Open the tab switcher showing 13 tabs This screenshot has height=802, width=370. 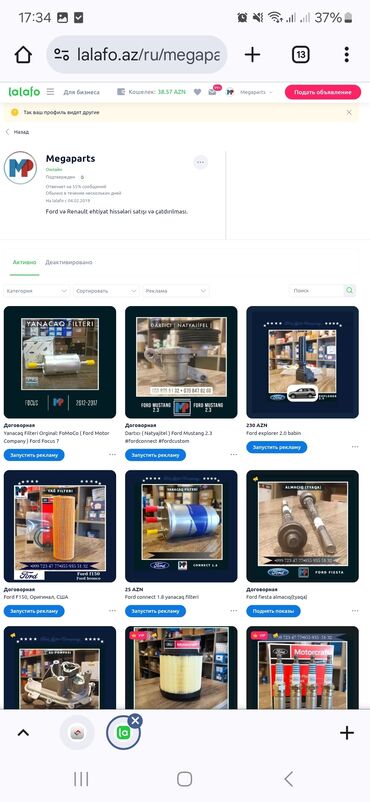tap(300, 54)
